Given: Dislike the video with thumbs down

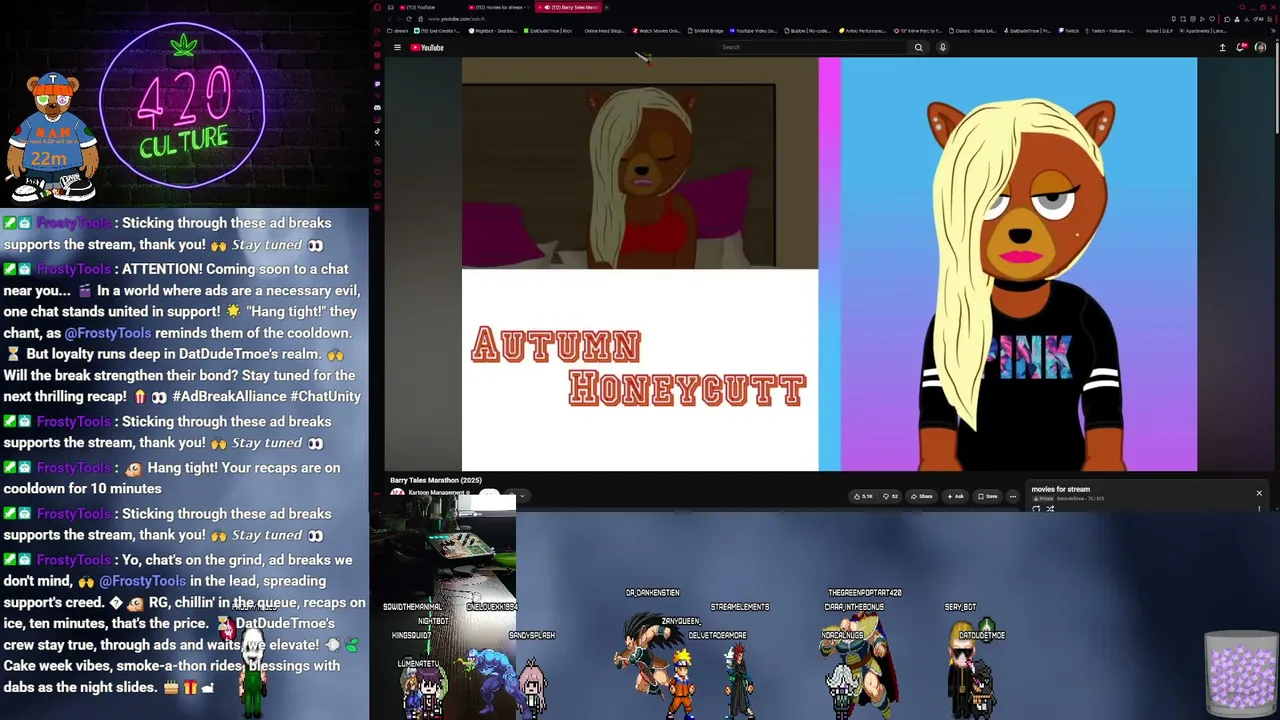Looking at the screenshot, I should pos(890,496).
